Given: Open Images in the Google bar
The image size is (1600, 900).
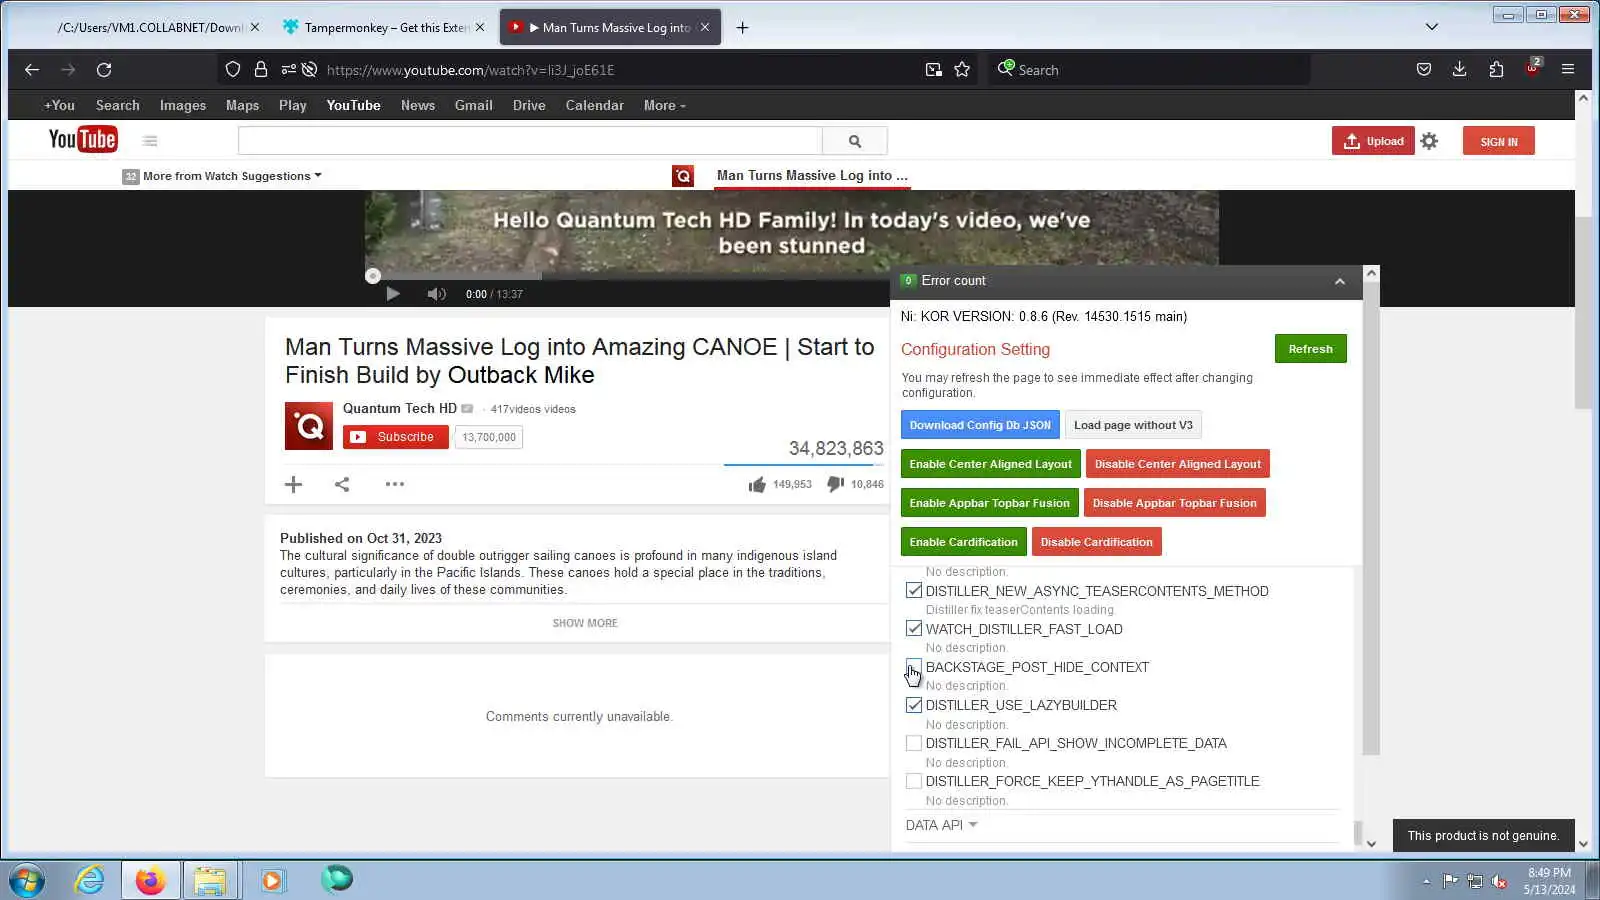Looking at the screenshot, I should tap(183, 105).
